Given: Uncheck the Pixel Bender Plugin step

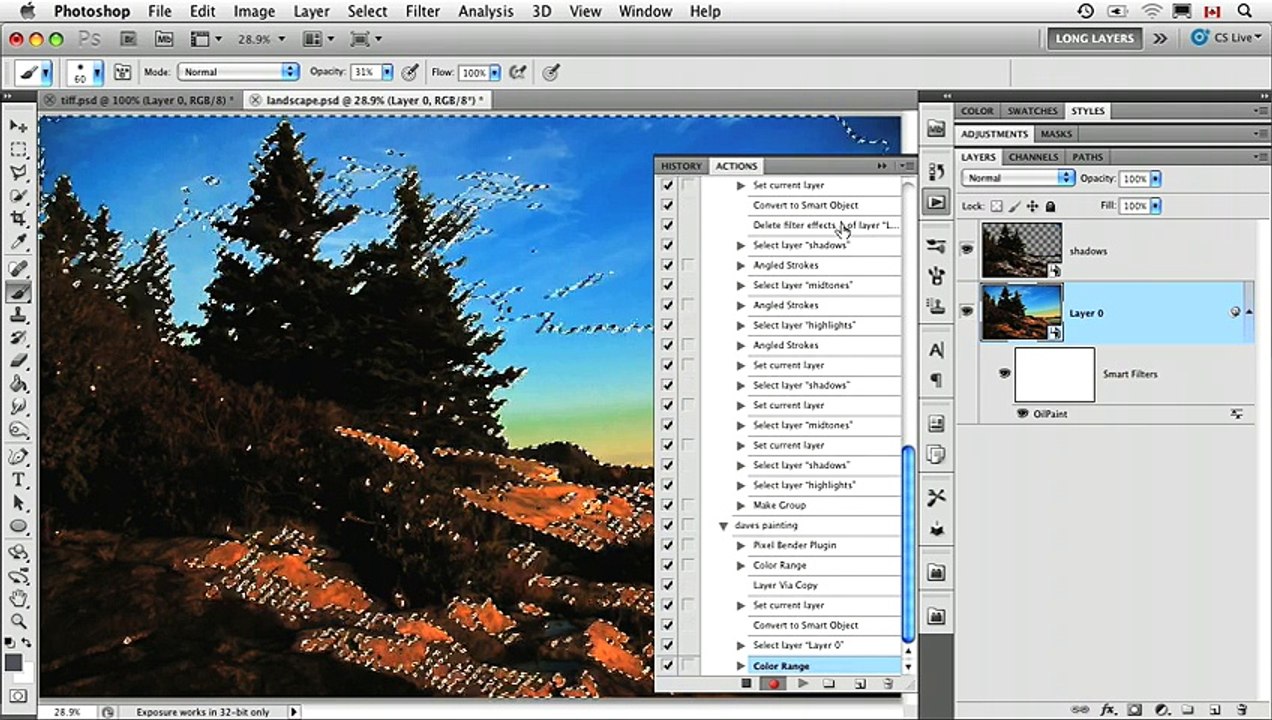Looking at the screenshot, I should [x=667, y=545].
